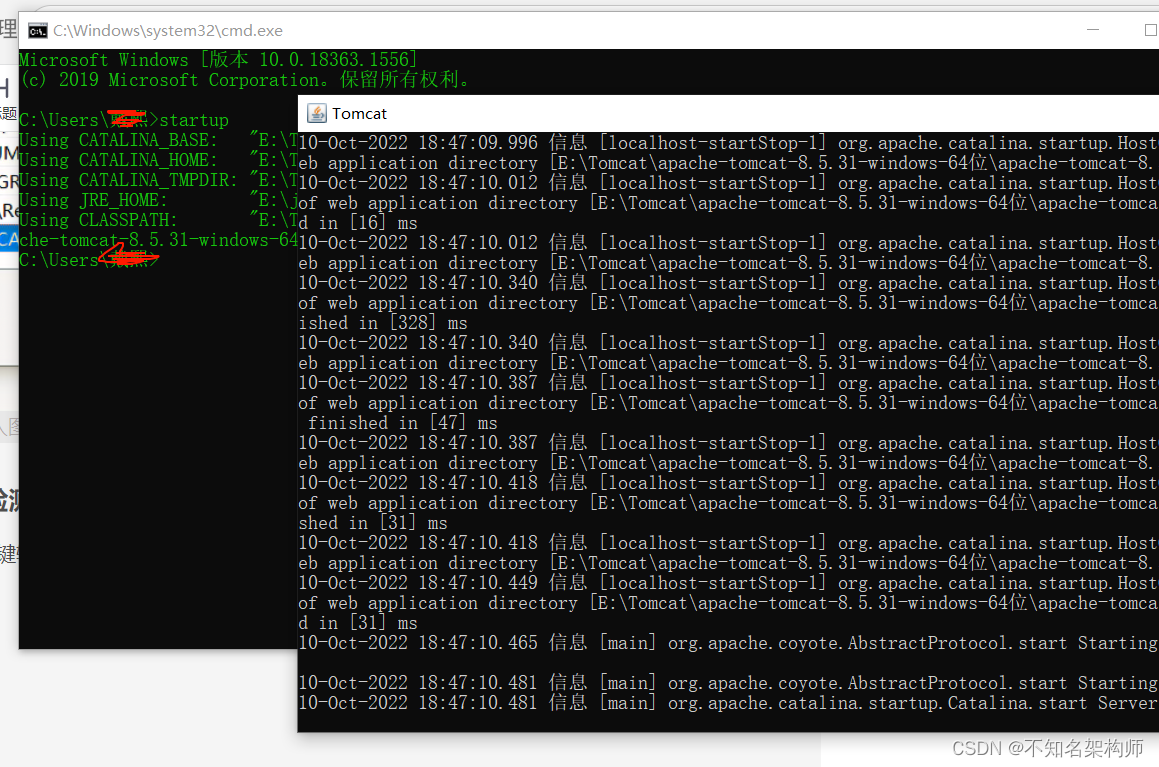Click the Tomcat window title text
Image resolution: width=1159 pixels, height=767 pixels.
(359, 114)
